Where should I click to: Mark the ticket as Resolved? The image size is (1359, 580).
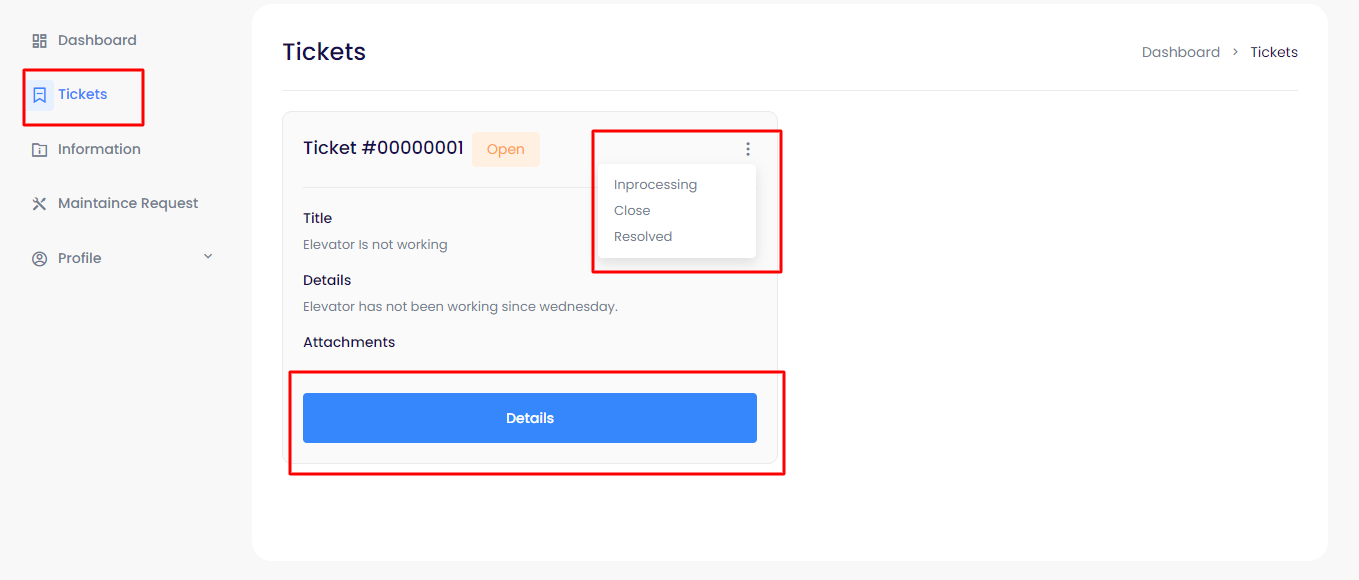[x=643, y=237]
